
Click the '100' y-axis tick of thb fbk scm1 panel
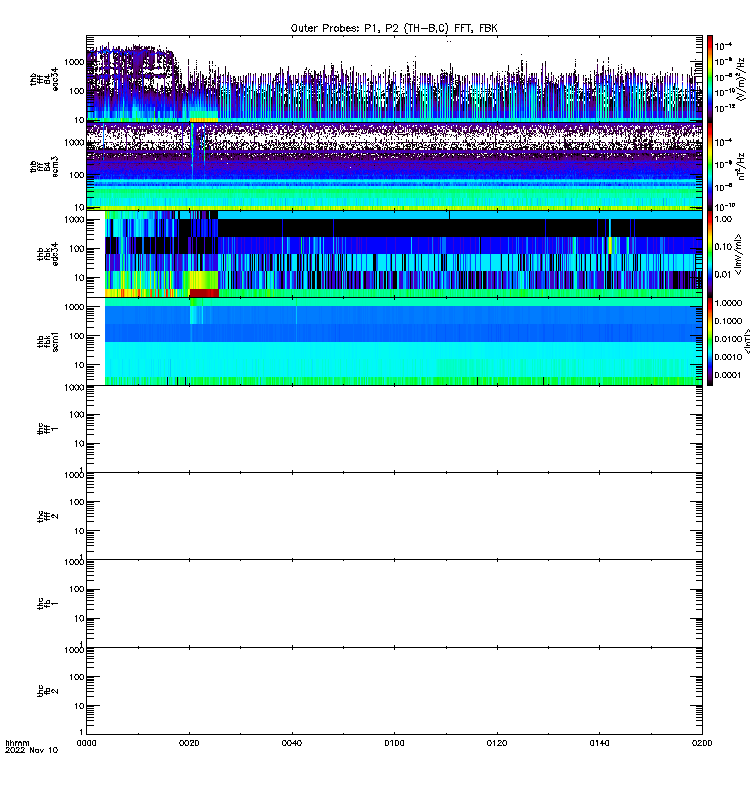[x=77, y=336]
